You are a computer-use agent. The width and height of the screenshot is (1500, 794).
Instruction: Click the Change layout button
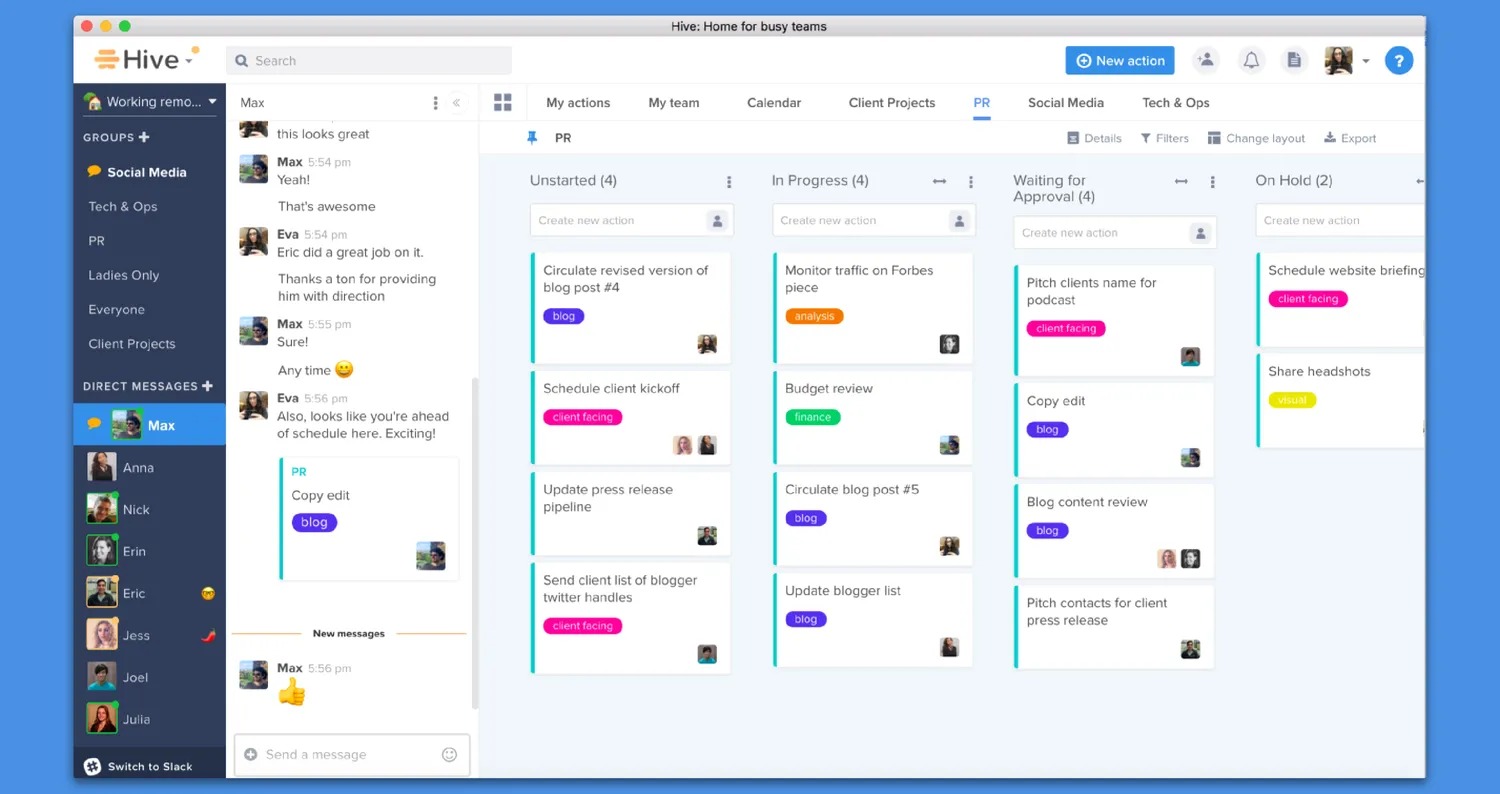[x=1256, y=138]
